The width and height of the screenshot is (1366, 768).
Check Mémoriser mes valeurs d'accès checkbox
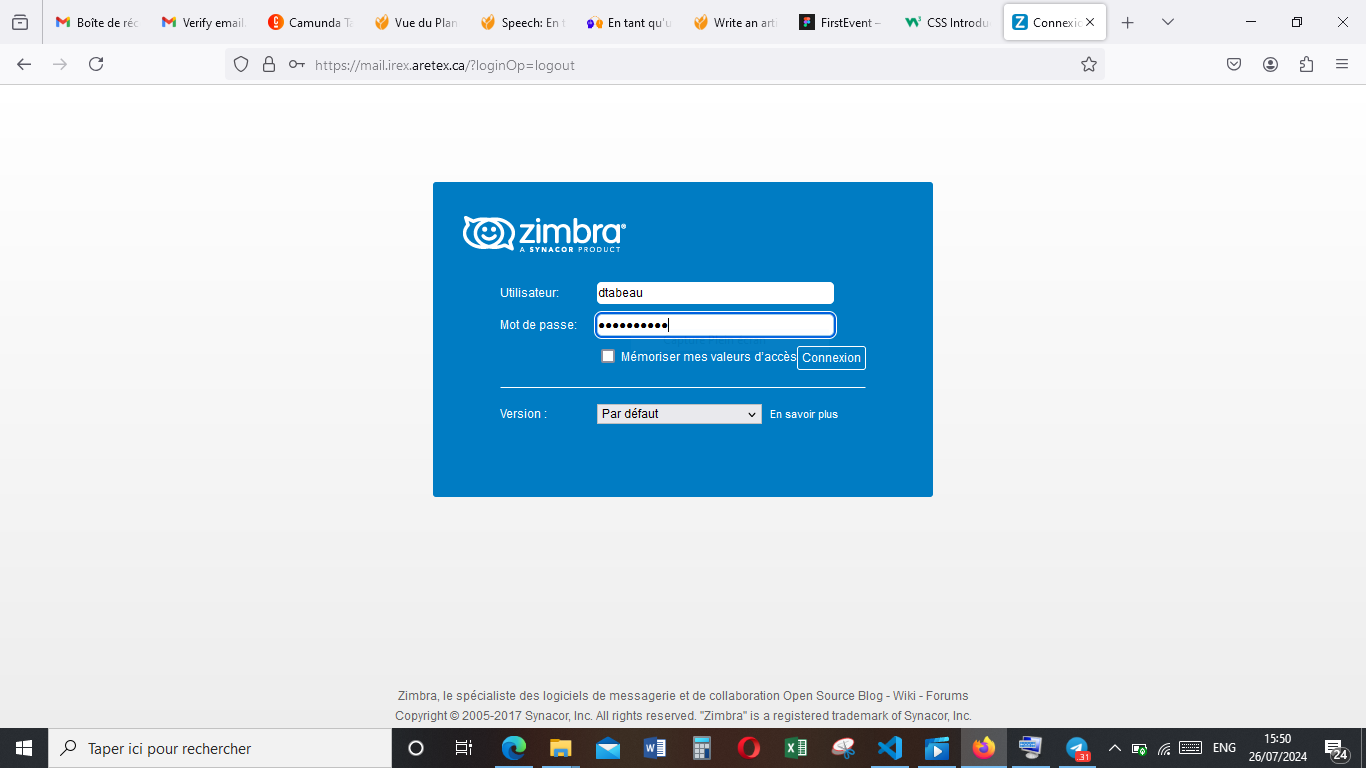coord(608,356)
